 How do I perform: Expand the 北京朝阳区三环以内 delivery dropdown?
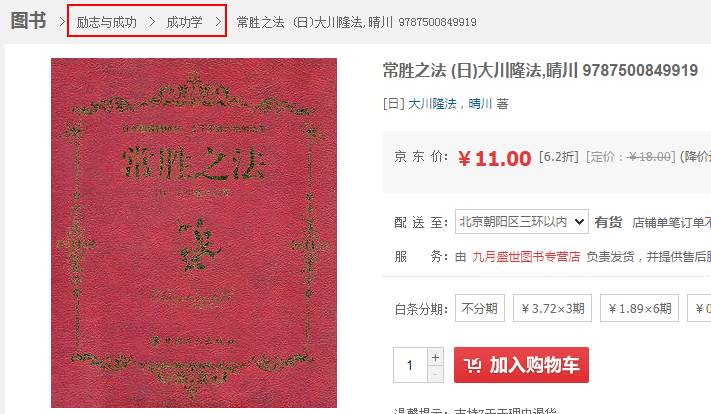522,221
